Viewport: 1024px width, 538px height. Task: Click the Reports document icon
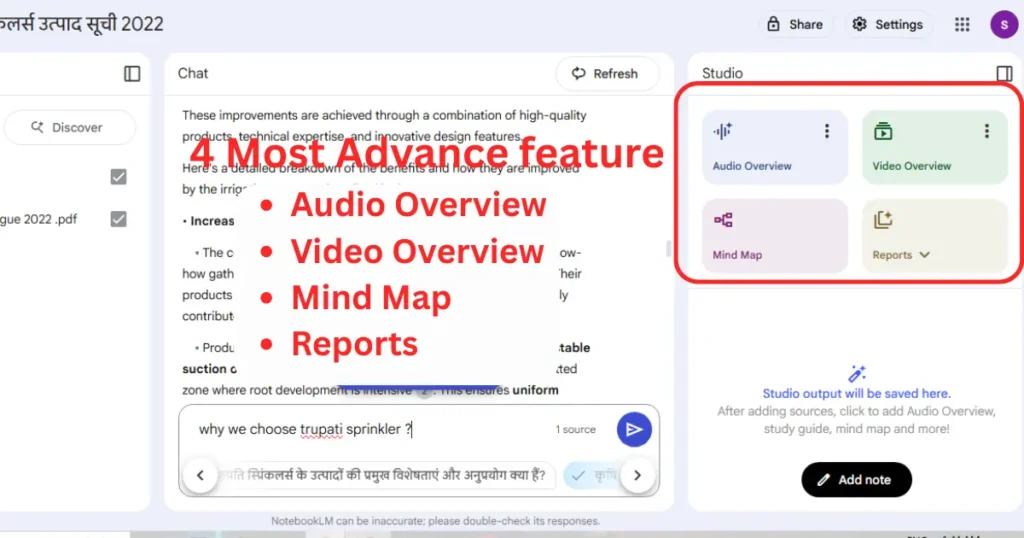pos(883,220)
